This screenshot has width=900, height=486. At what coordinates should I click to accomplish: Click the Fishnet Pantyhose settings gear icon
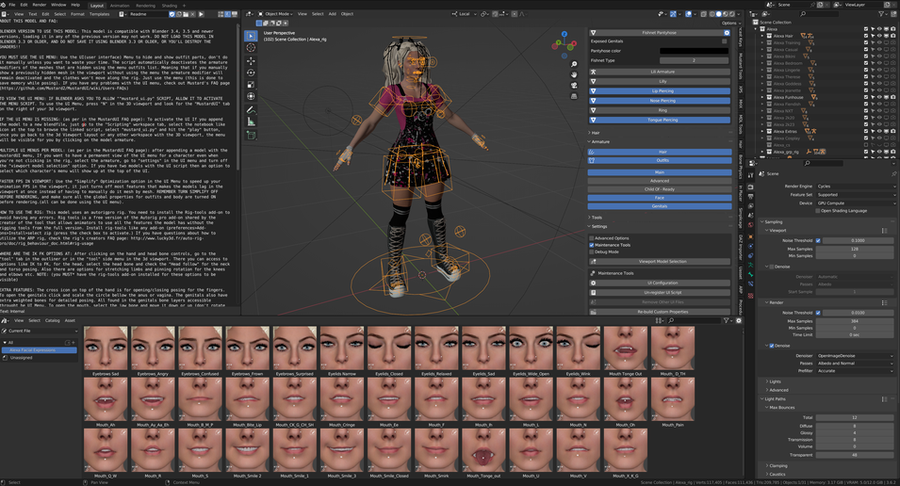727,33
